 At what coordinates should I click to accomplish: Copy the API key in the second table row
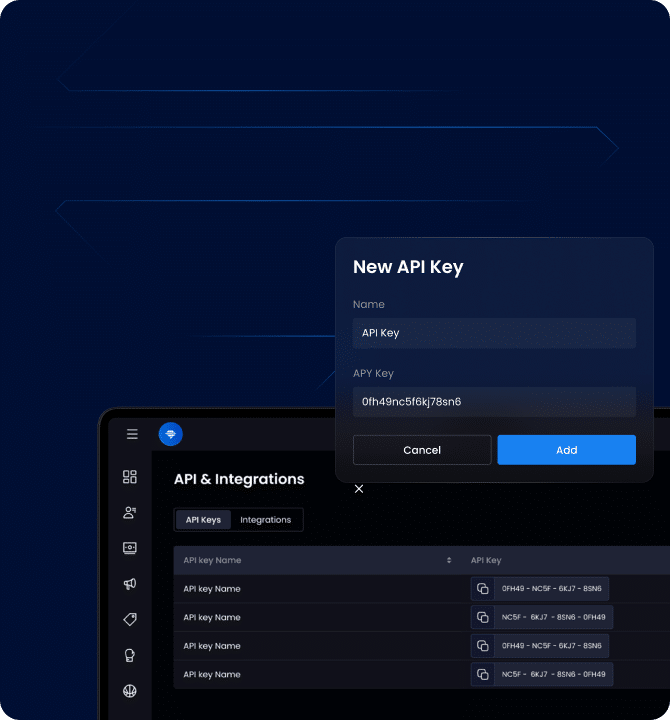click(483, 617)
